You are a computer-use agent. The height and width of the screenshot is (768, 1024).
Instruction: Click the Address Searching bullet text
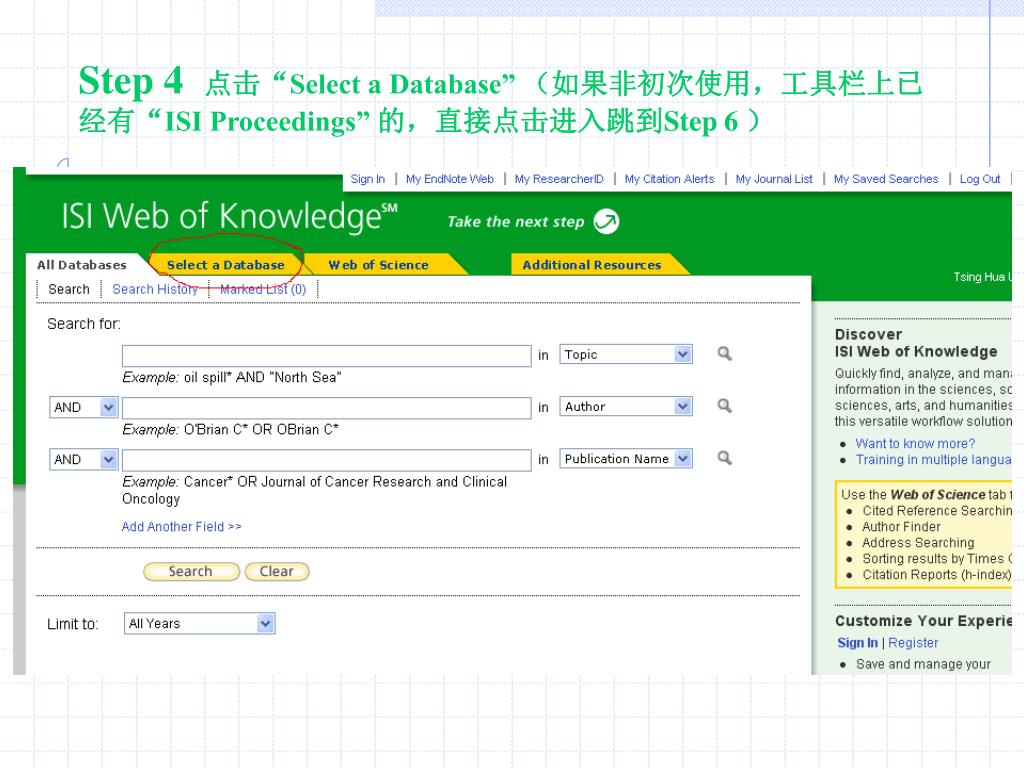point(918,543)
